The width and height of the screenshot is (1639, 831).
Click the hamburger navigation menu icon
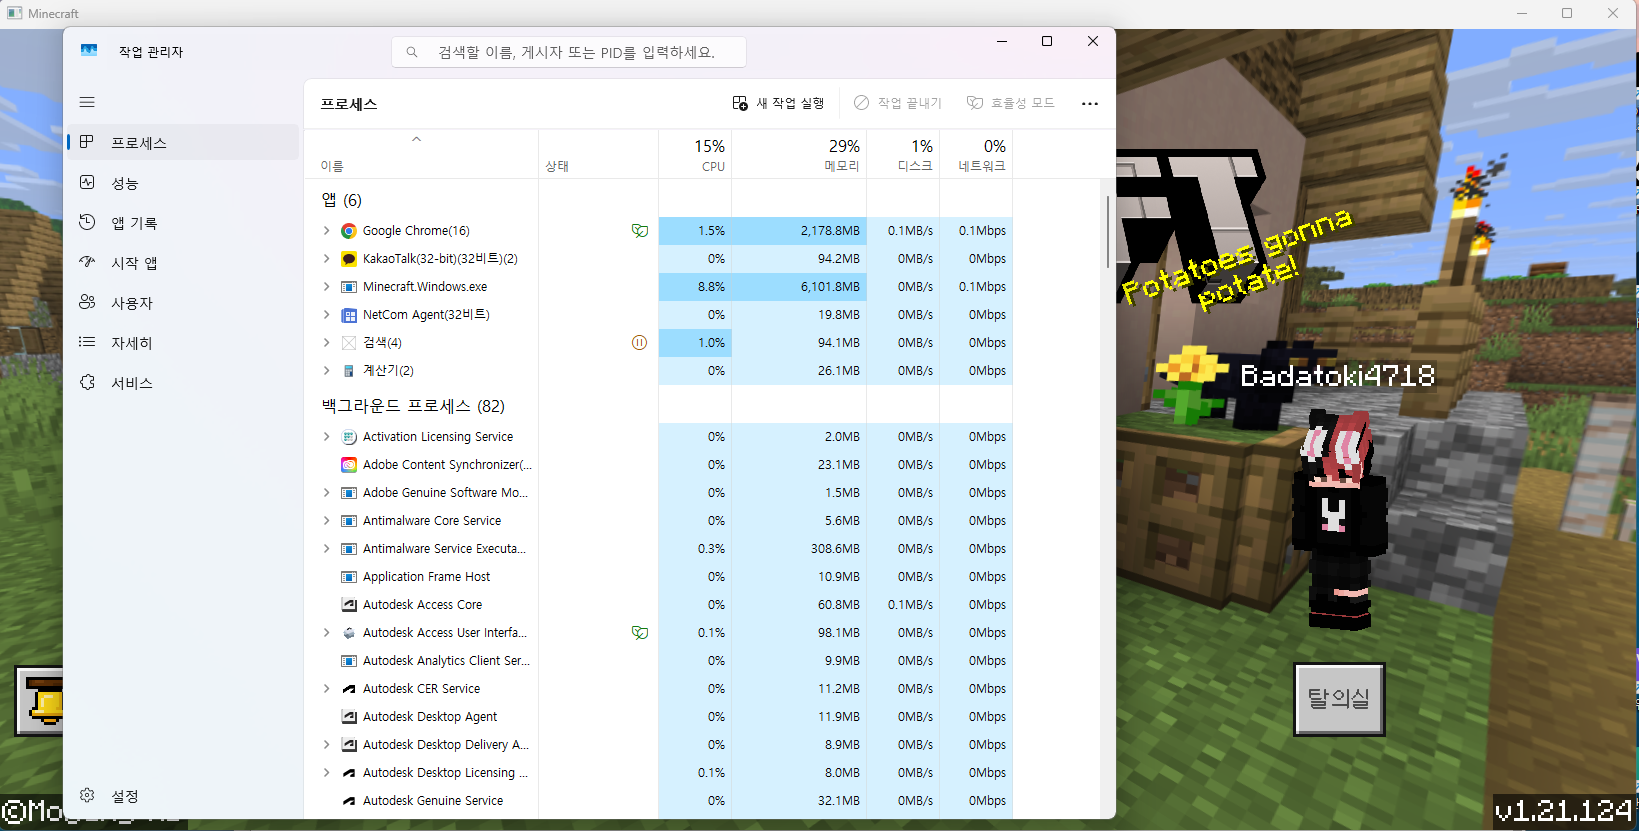(87, 102)
